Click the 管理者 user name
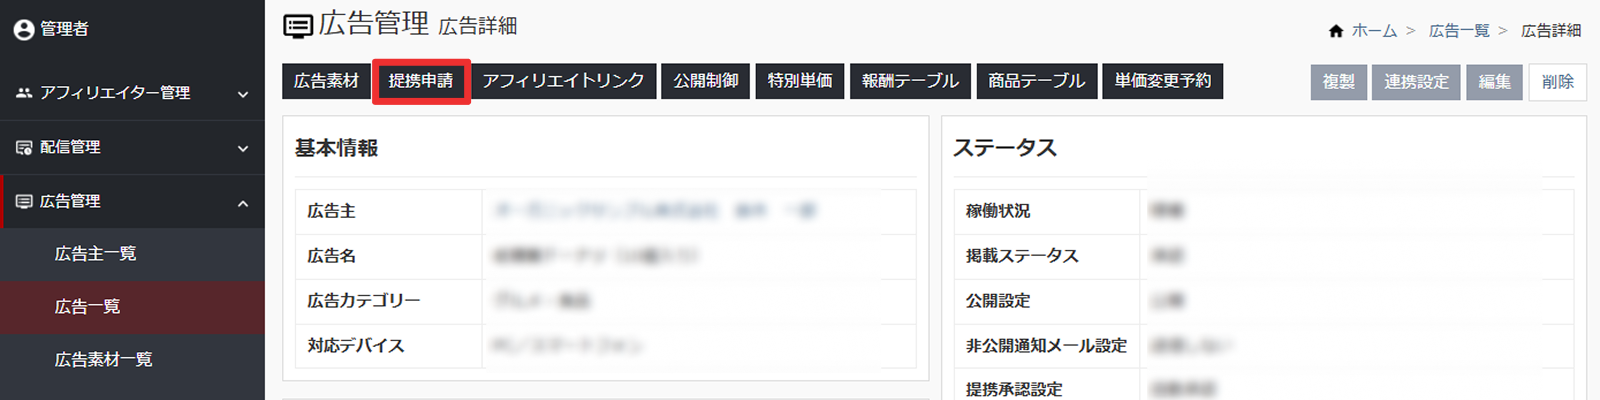 pos(64,30)
